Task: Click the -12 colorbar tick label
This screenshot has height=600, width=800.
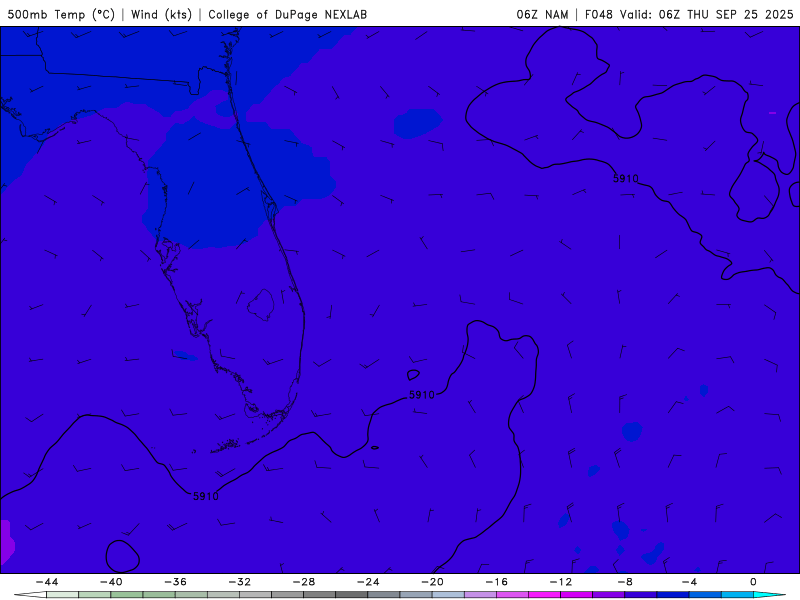Action: pos(561,582)
